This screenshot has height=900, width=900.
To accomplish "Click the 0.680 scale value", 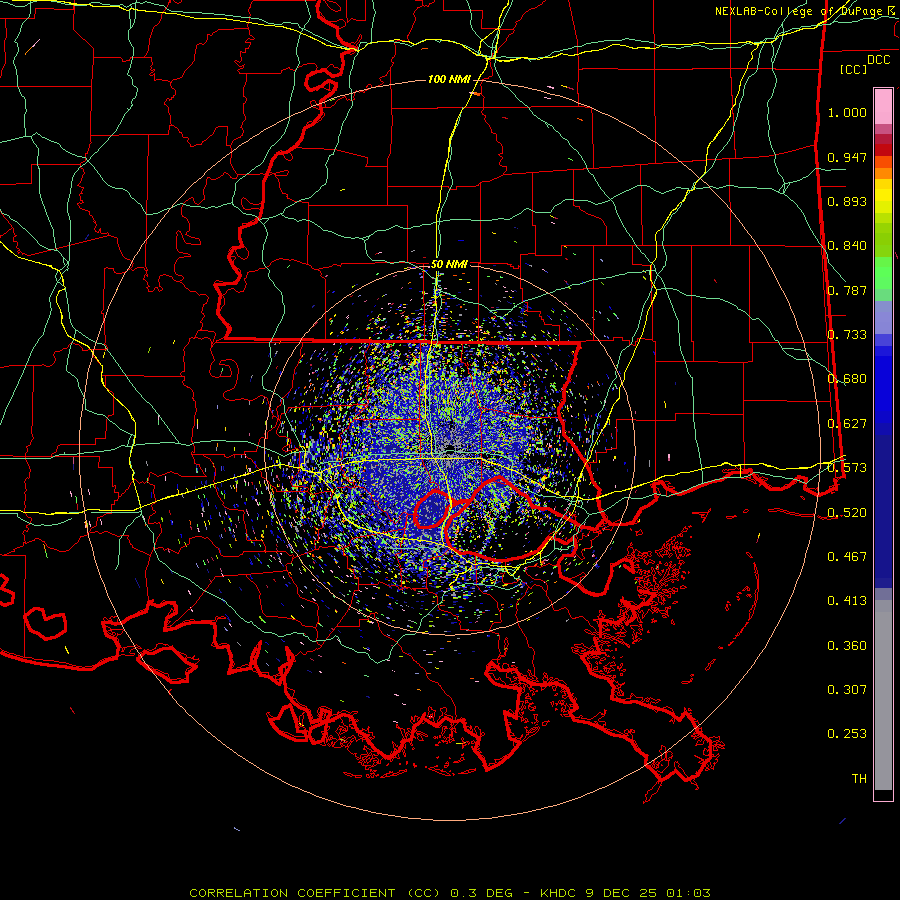I will (847, 379).
